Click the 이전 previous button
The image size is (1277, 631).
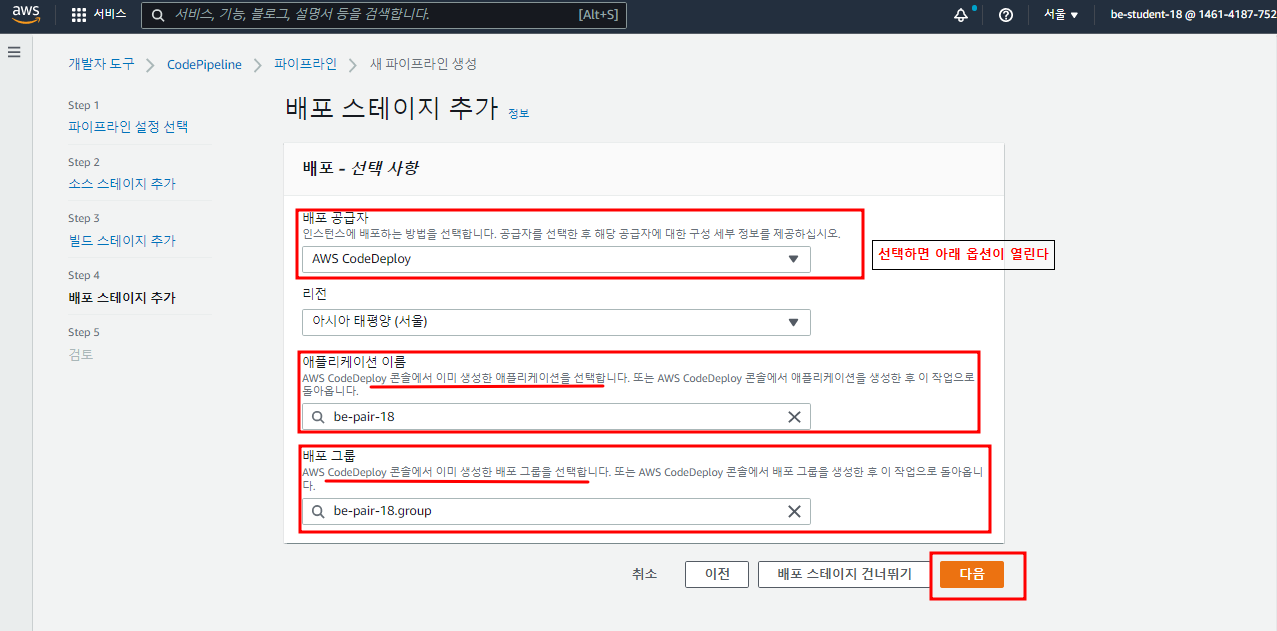click(717, 574)
